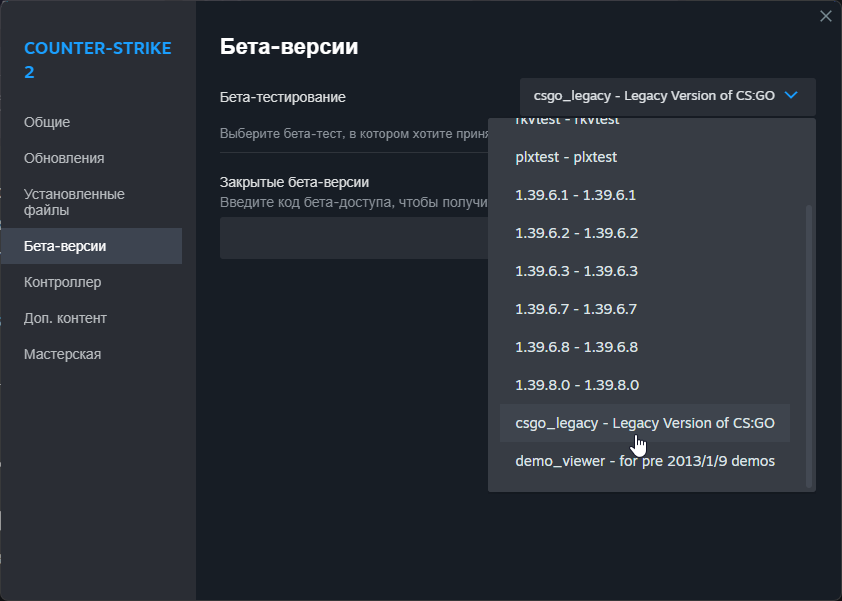Open the Установленные файлы tab
The width and height of the screenshot is (842, 601).
tap(74, 202)
